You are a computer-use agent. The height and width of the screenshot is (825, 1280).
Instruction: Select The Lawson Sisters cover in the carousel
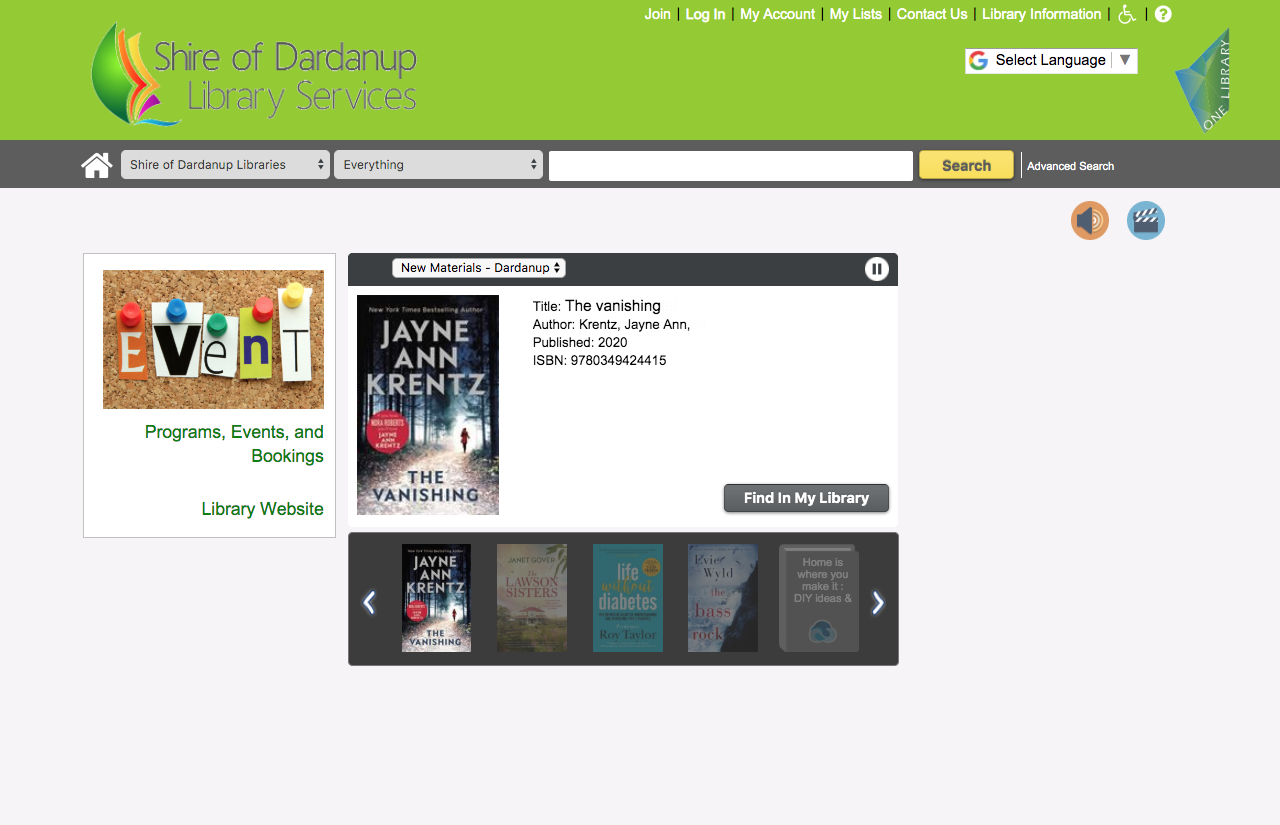(532, 598)
